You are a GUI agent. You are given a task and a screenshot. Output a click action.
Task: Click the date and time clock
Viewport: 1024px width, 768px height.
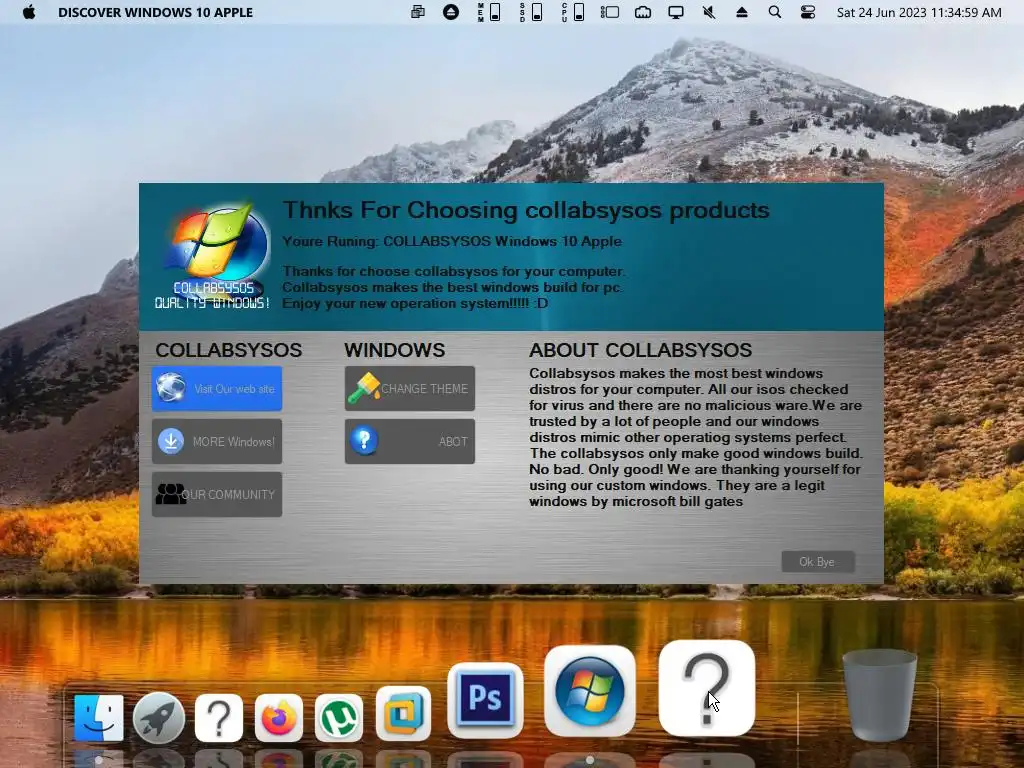pos(919,12)
